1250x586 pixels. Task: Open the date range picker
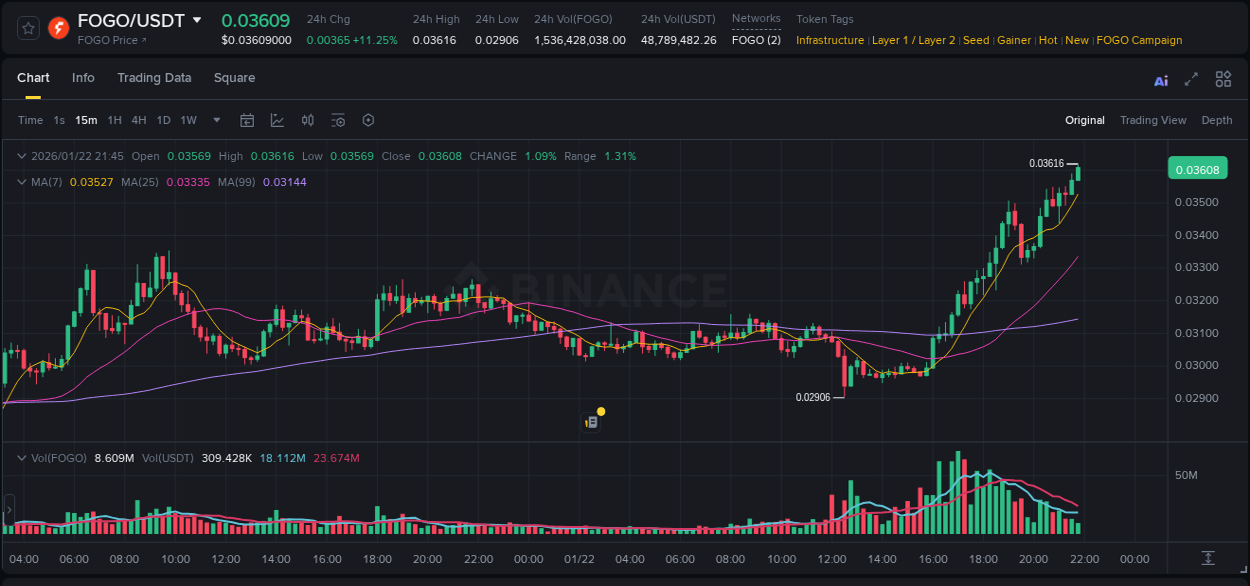(247, 120)
